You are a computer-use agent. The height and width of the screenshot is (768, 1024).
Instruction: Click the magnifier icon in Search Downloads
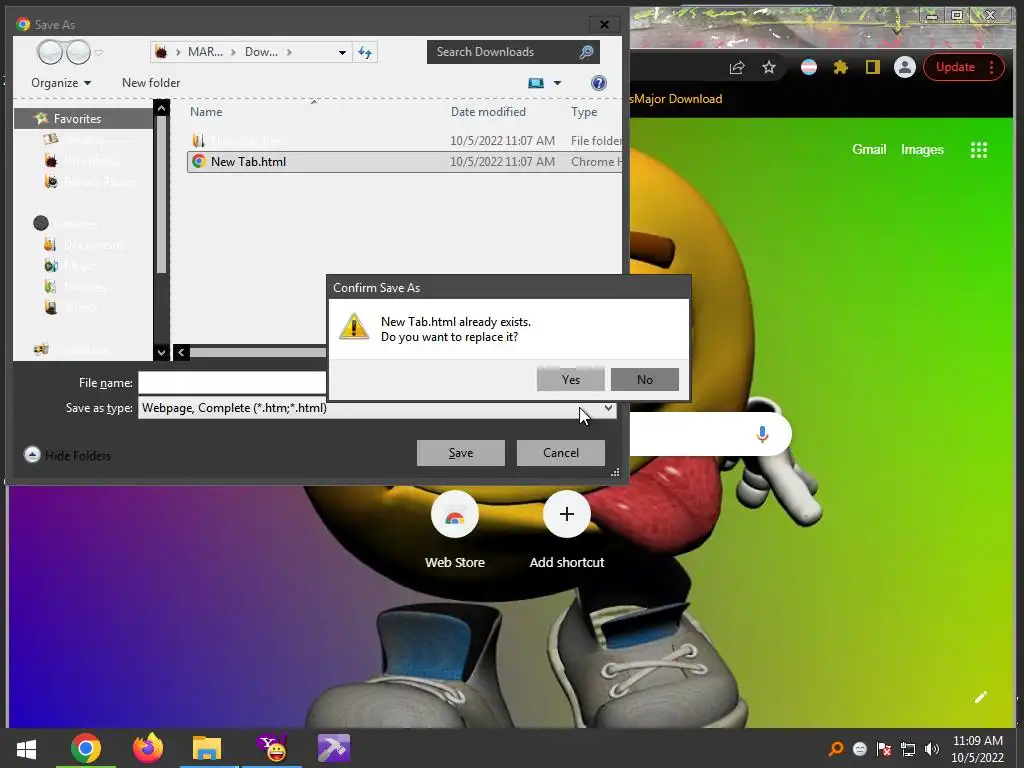586,52
